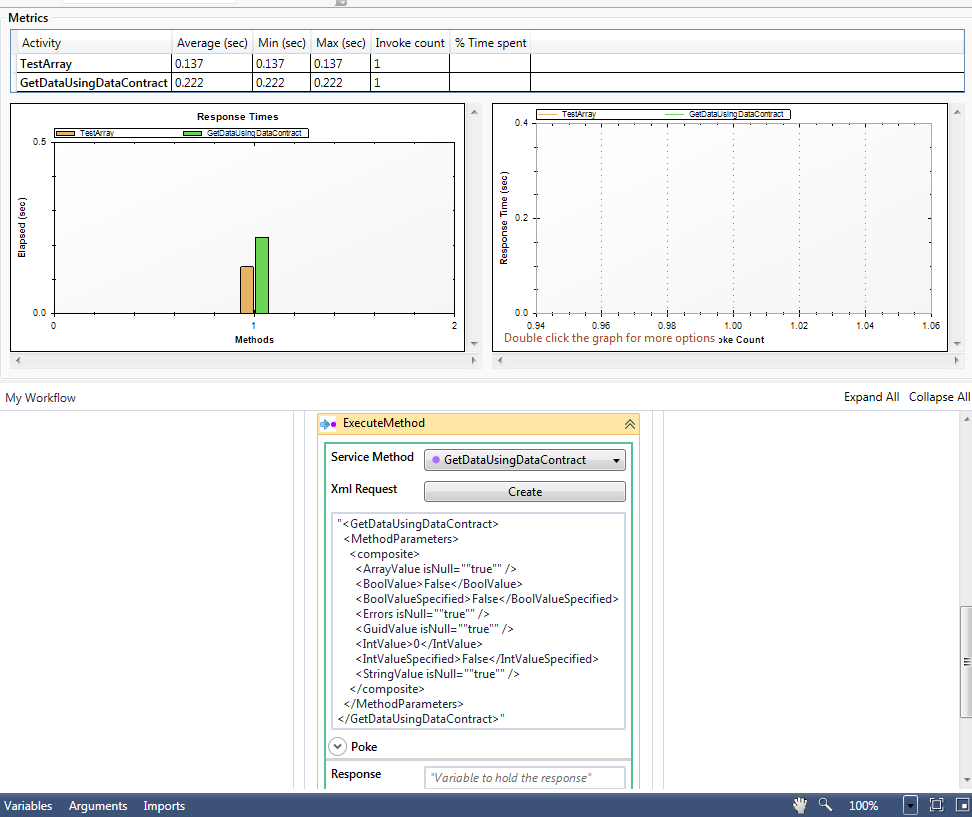Click the orange TestArray legend swatch in Response Times chart

tap(66, 133)
